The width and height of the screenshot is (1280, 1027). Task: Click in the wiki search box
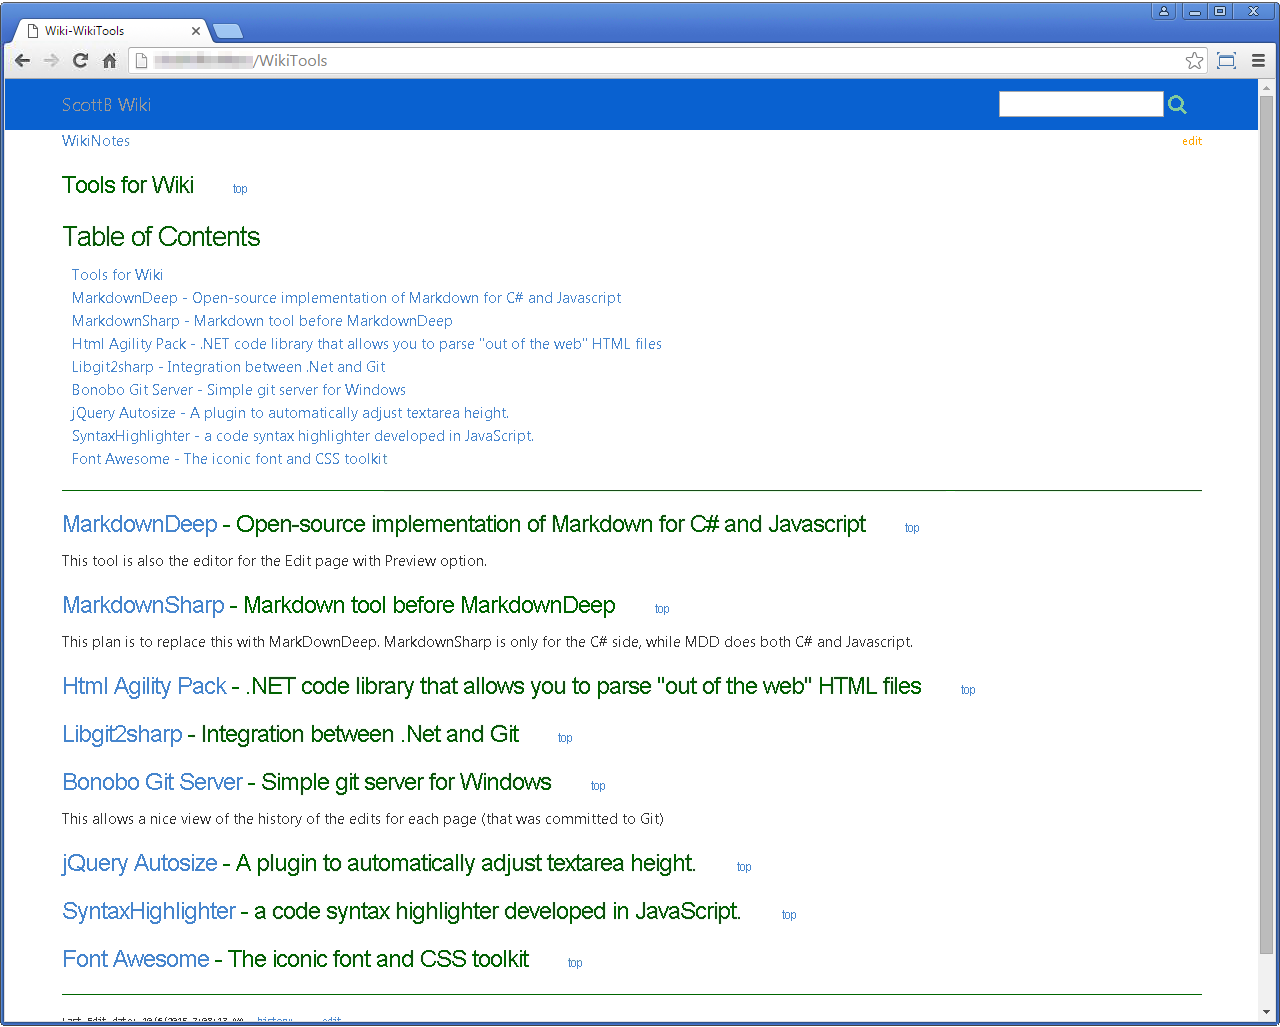click(1080, 104)
